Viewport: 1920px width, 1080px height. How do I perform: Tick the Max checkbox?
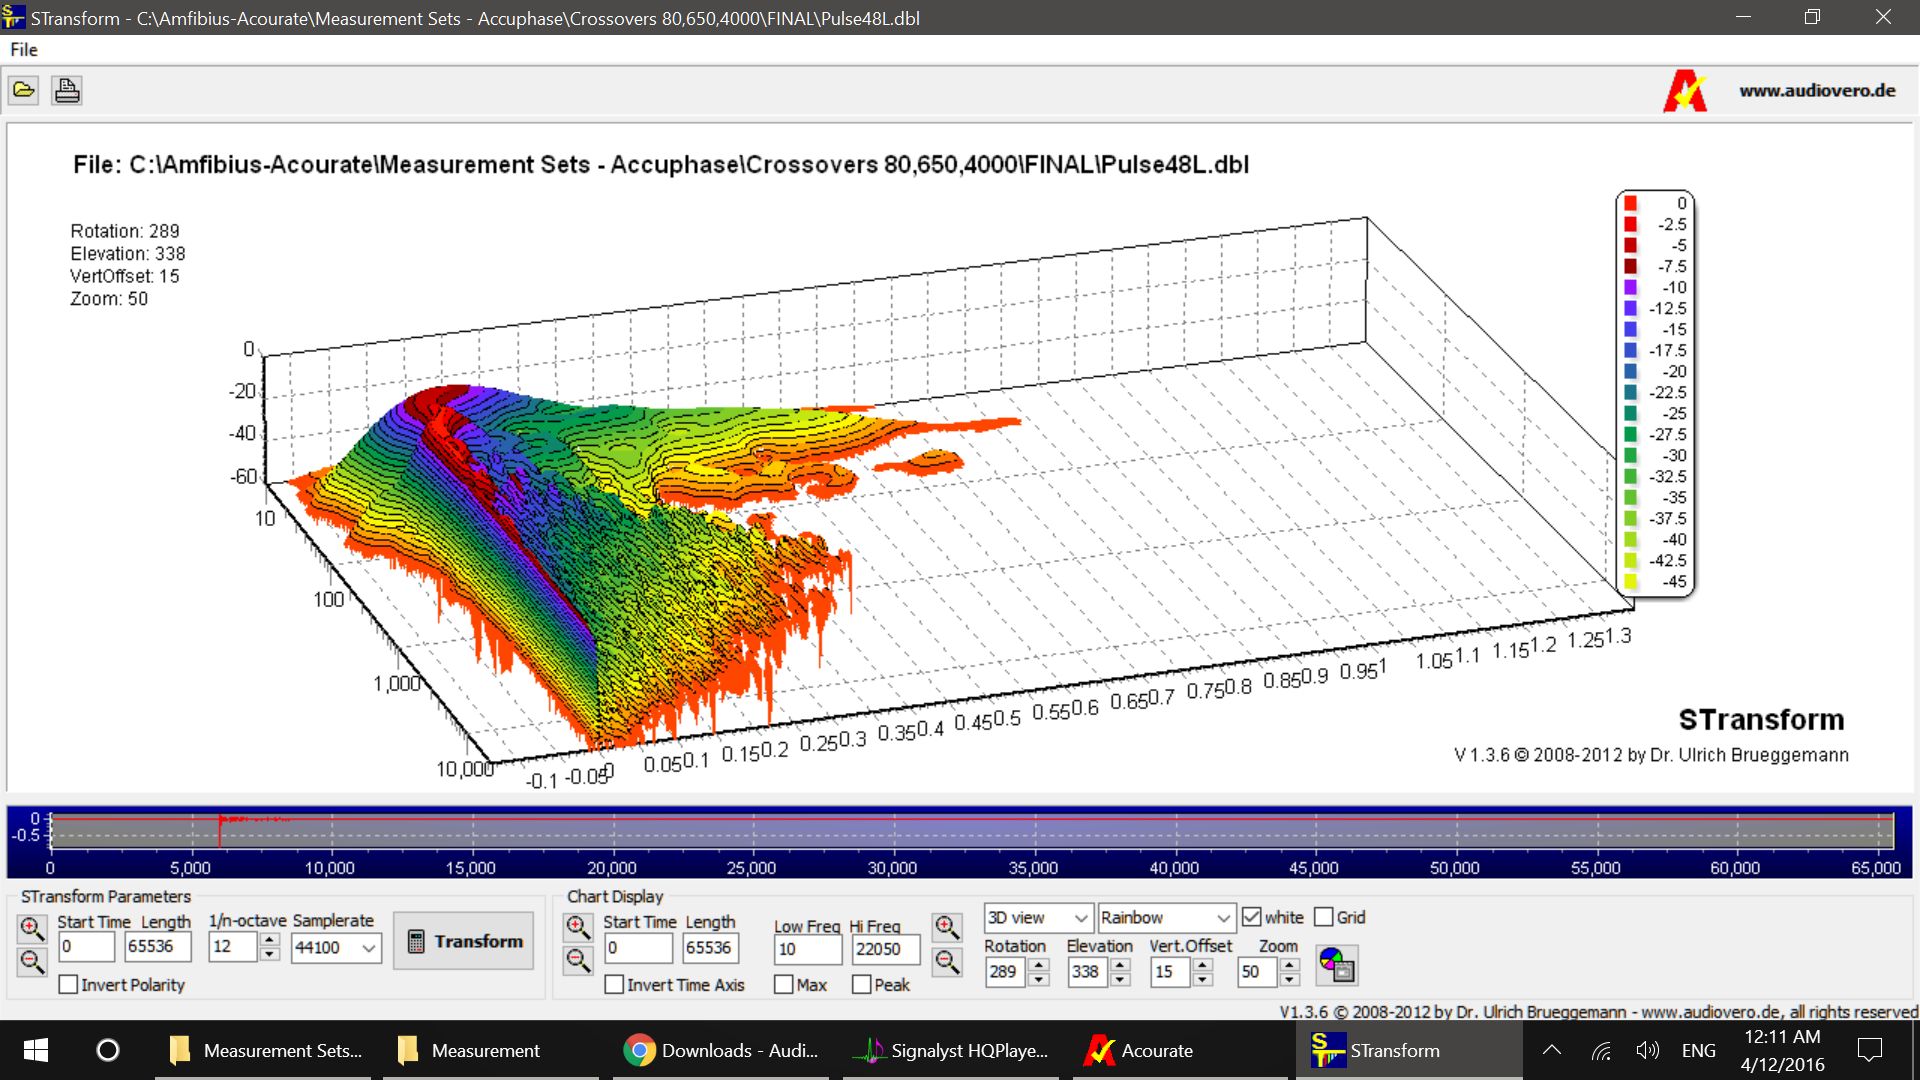click(784, 985)
